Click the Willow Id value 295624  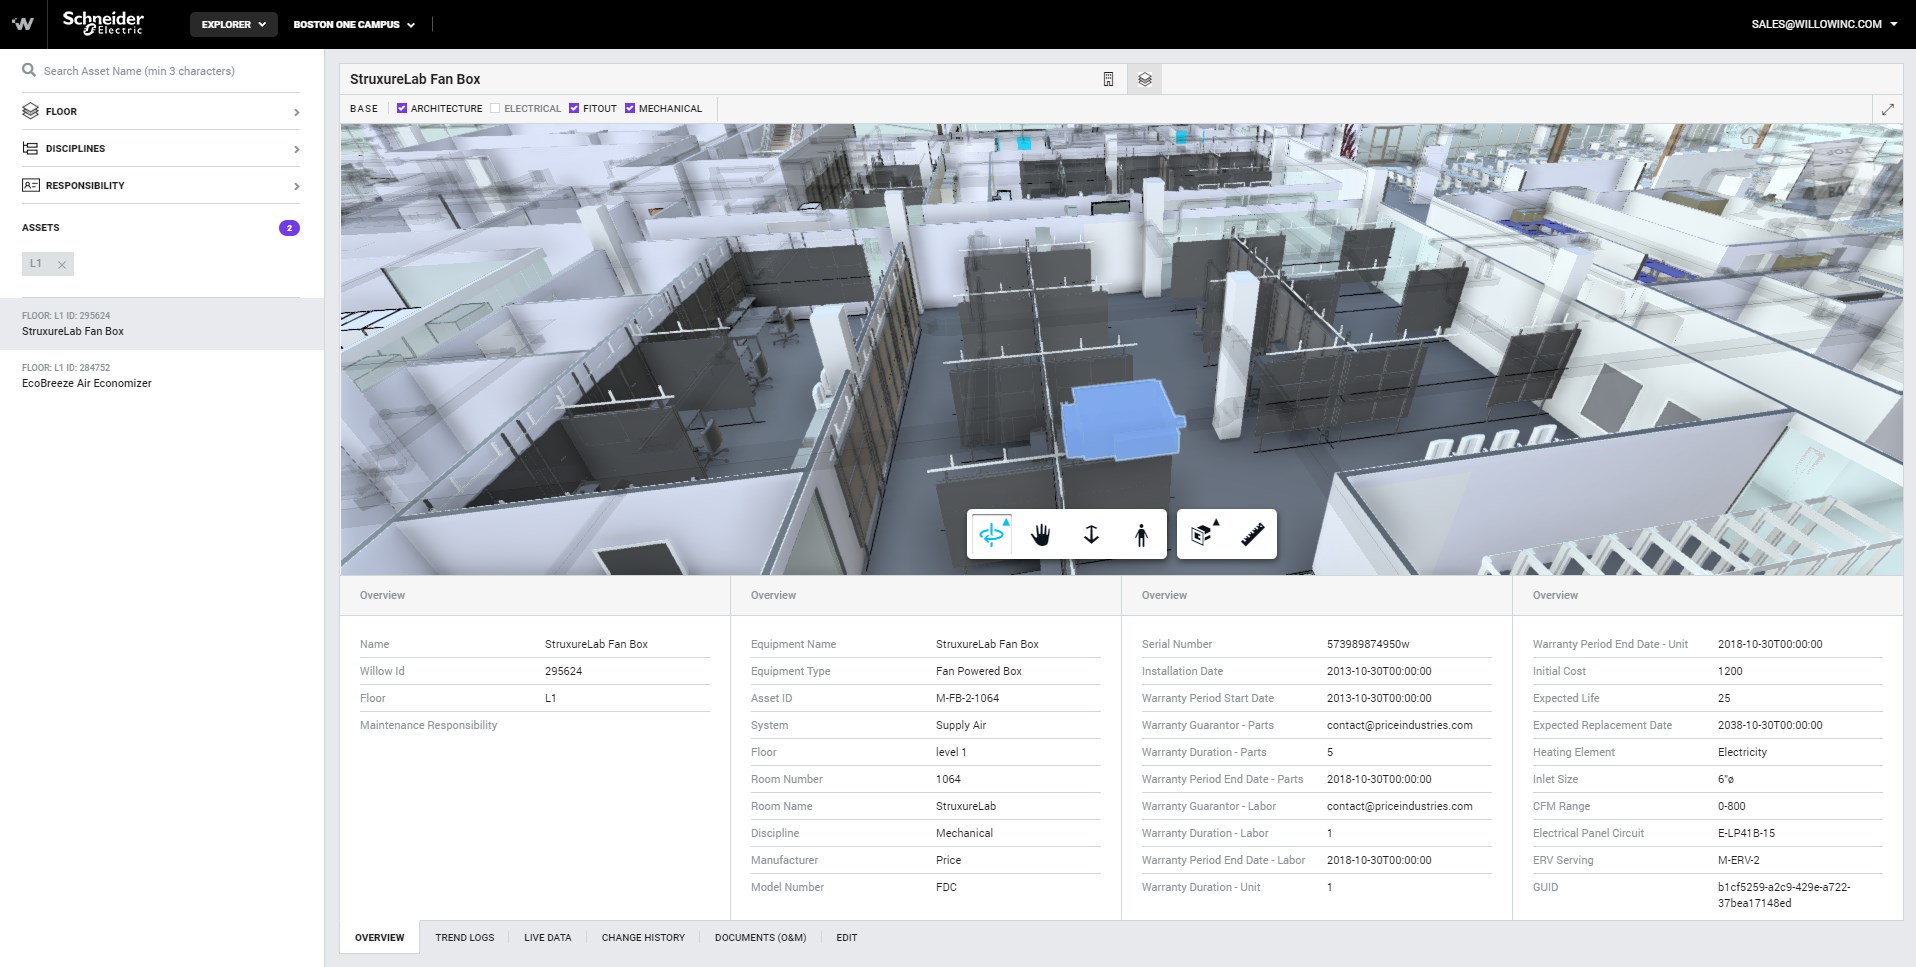click(563, 671)
